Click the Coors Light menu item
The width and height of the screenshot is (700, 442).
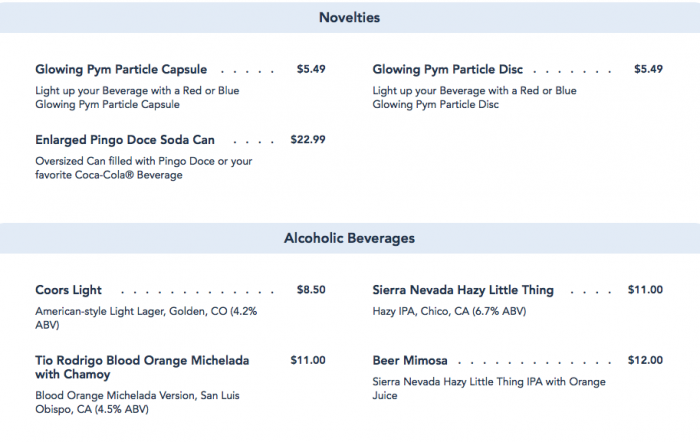coord(69,290)
